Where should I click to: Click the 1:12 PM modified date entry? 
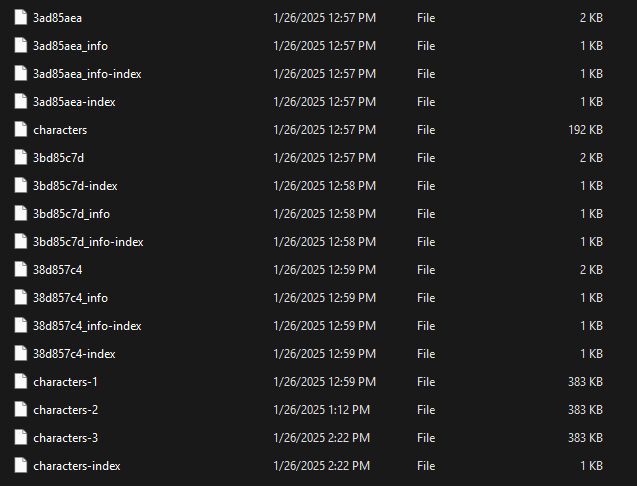322,410
